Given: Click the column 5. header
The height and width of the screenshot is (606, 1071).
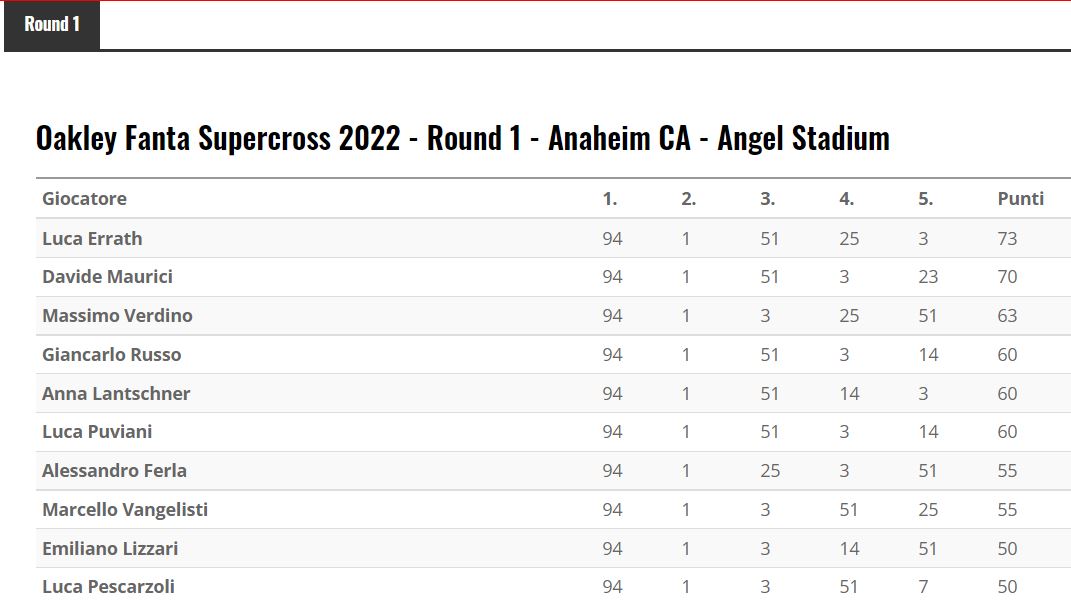Looking at the screenshot, I should point(925,199).
